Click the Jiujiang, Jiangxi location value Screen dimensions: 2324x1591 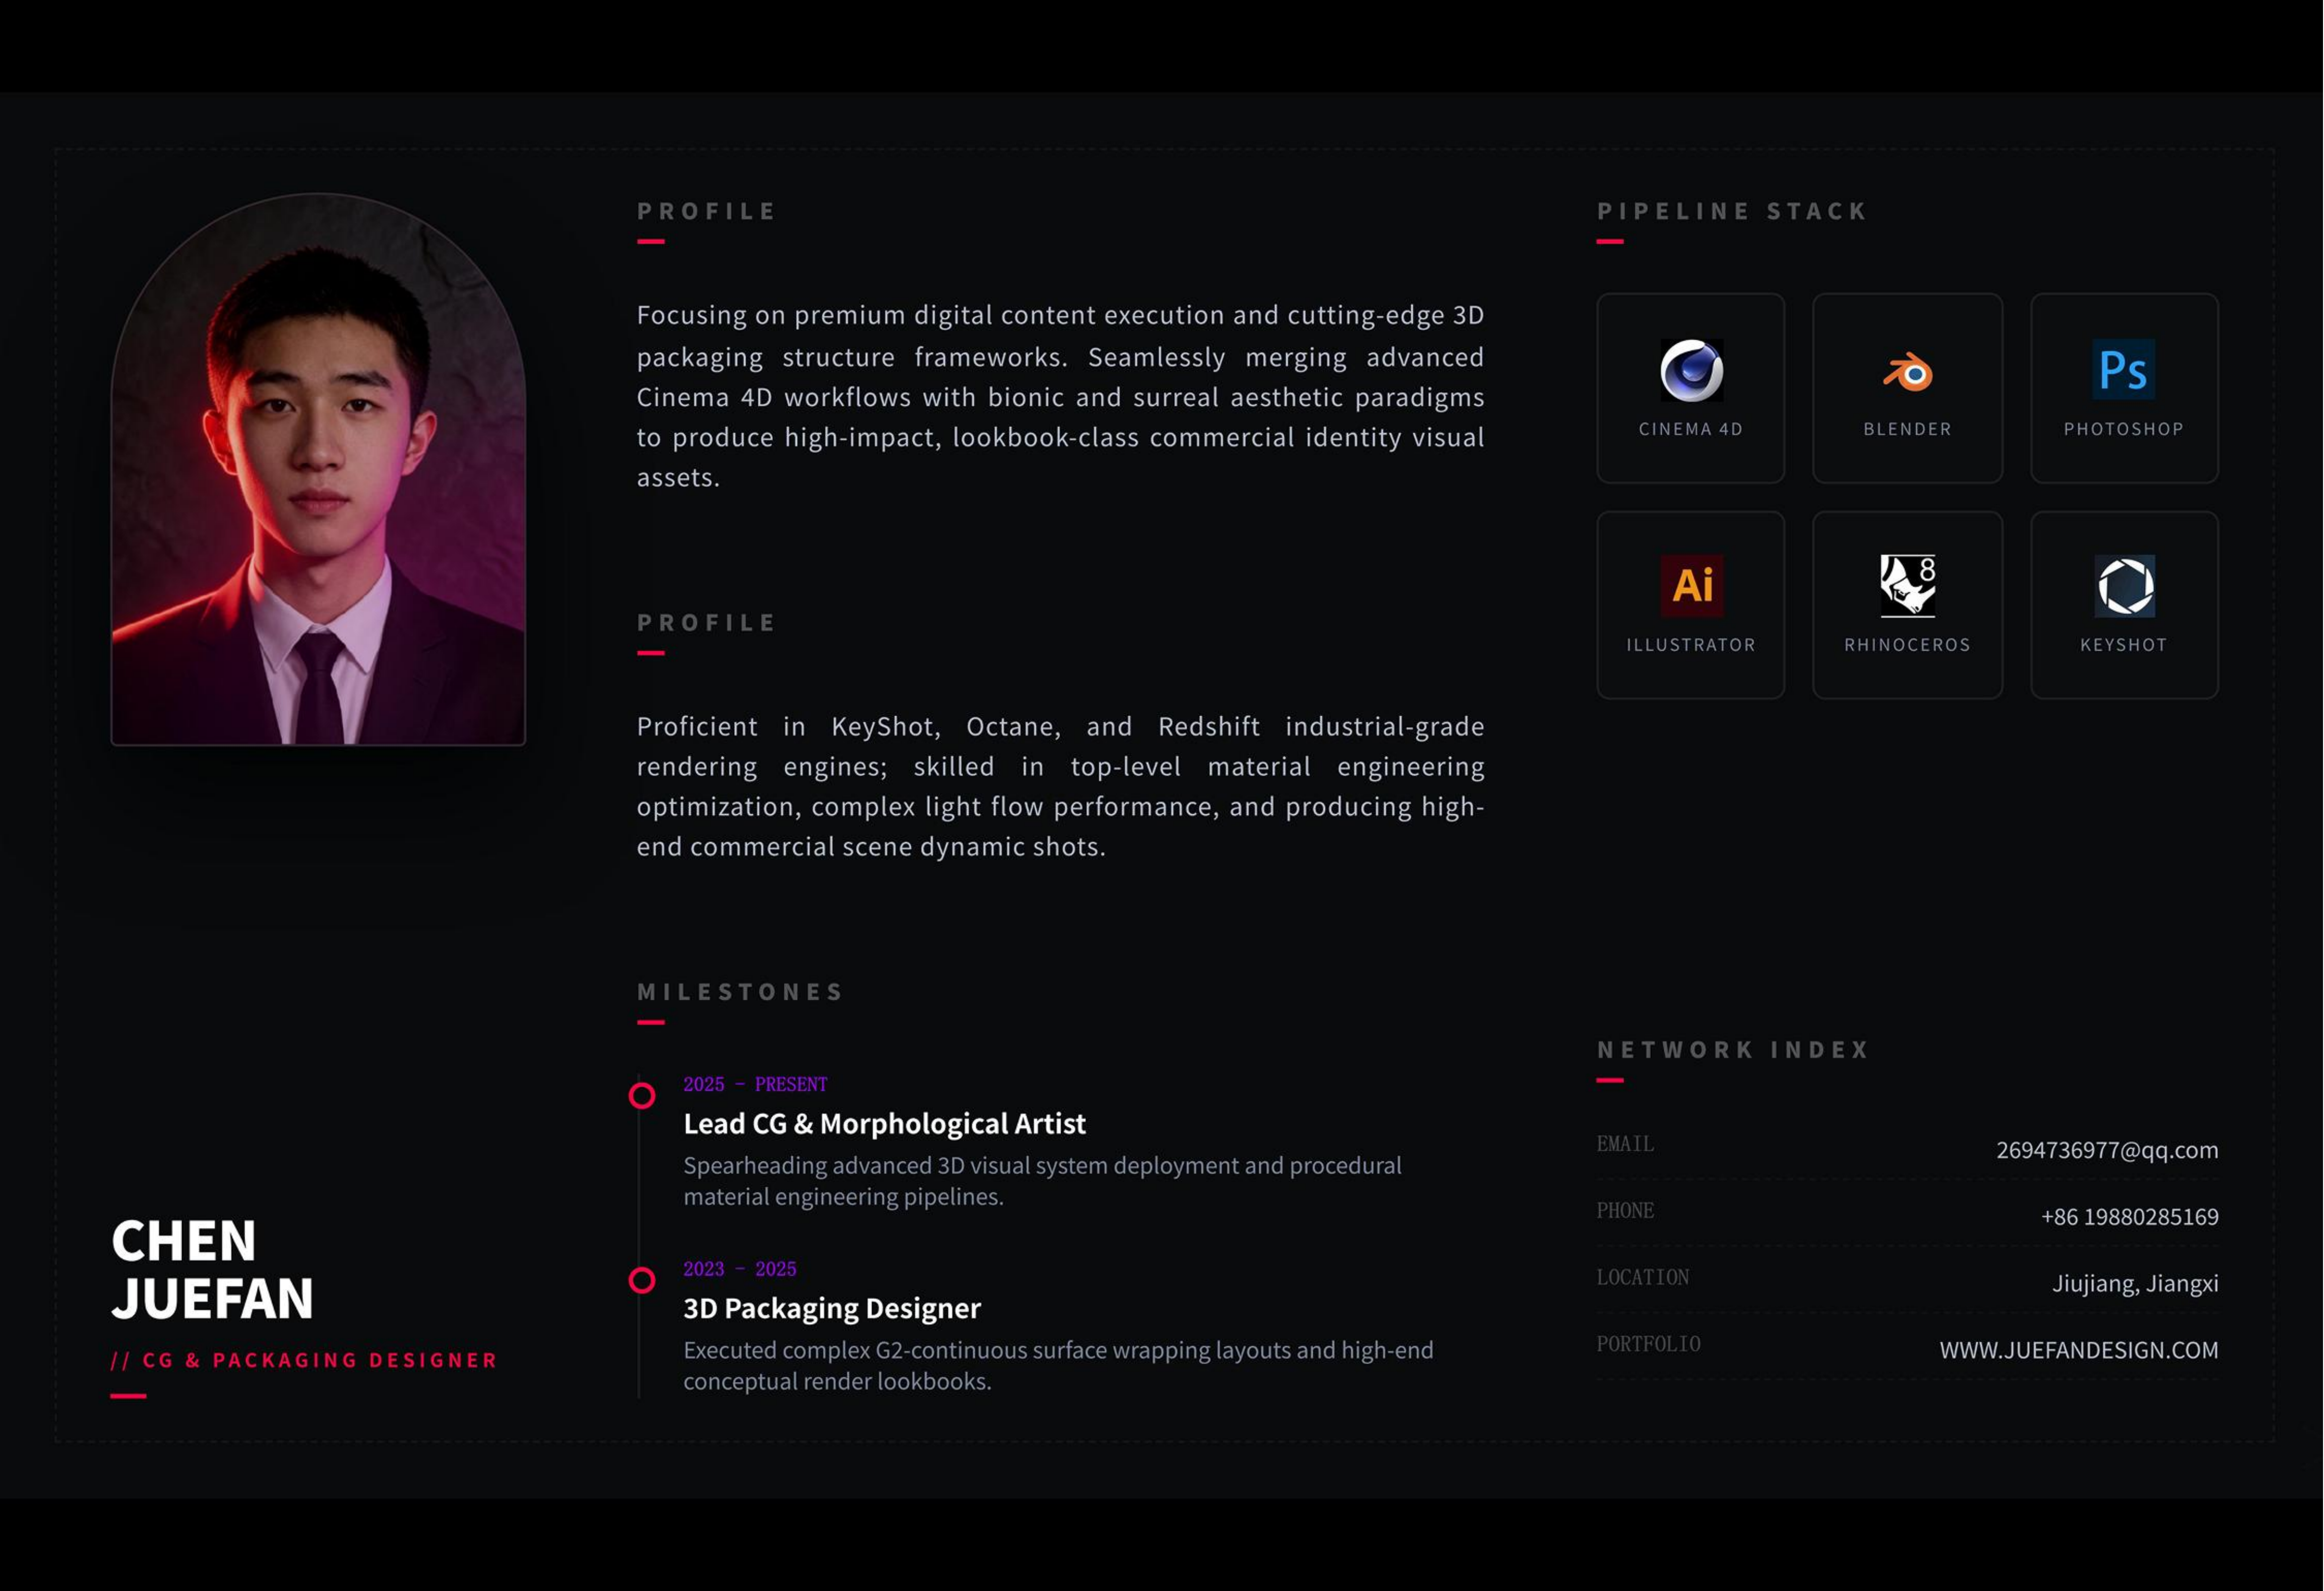(2135, 1283)
